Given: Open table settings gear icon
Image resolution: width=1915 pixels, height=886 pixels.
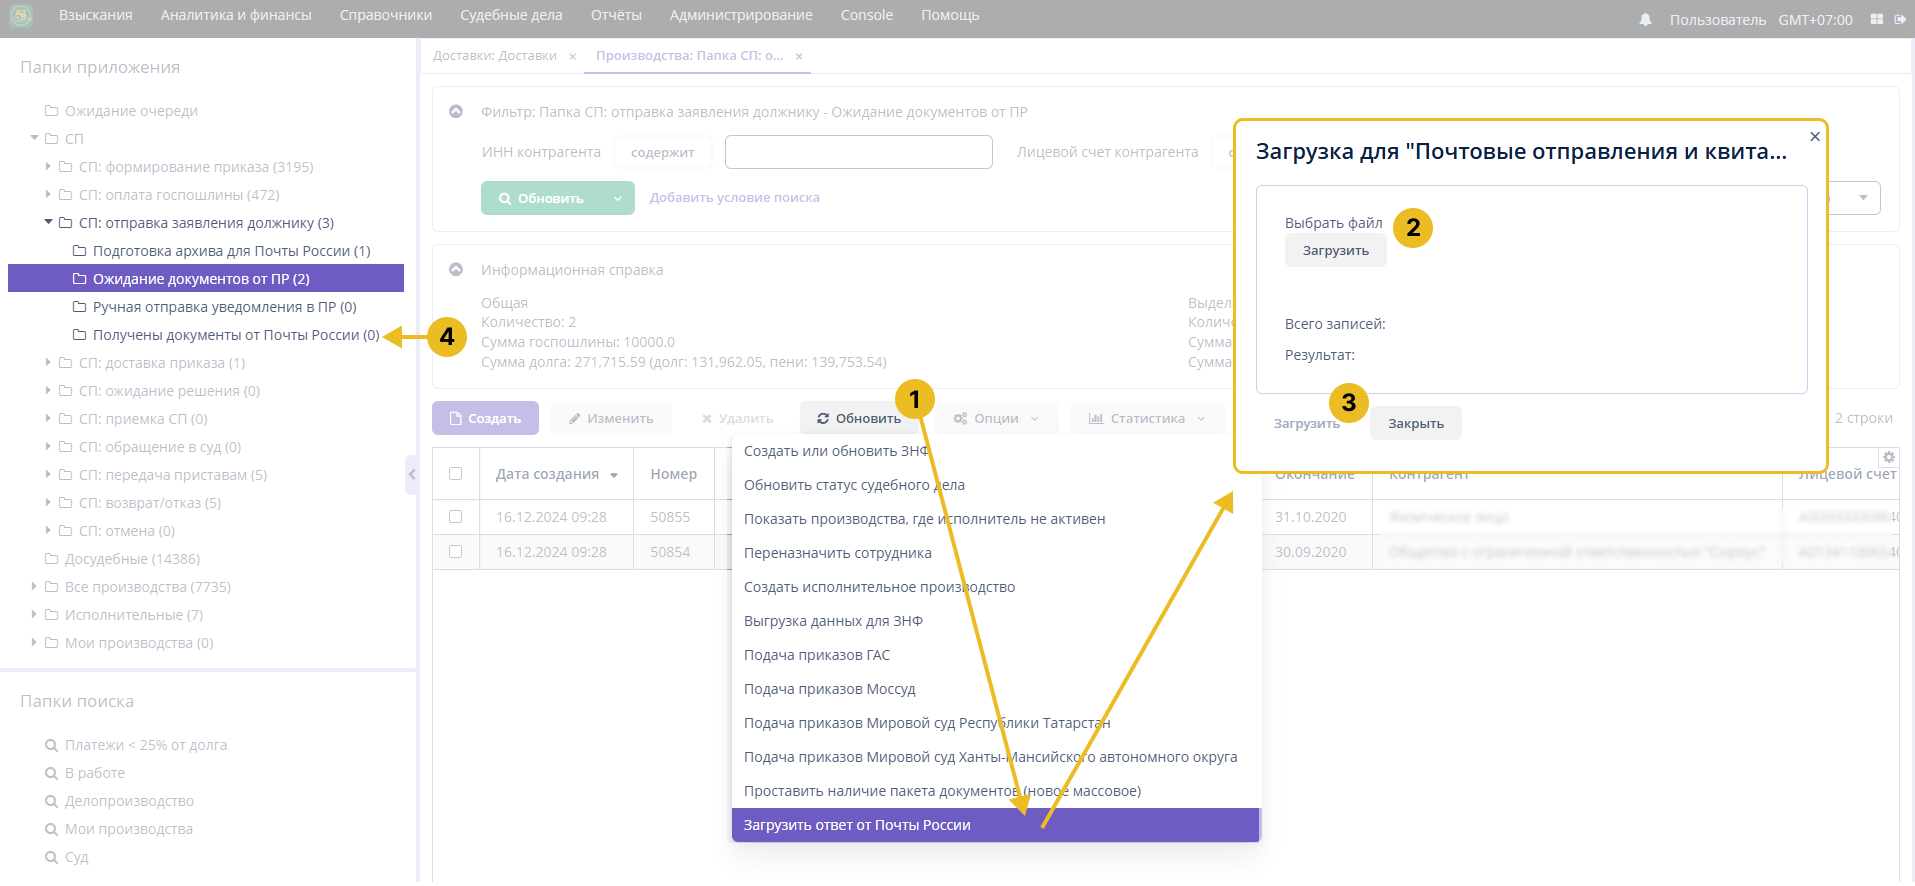Looking at the screenshot, I should tap(1889, 457).
